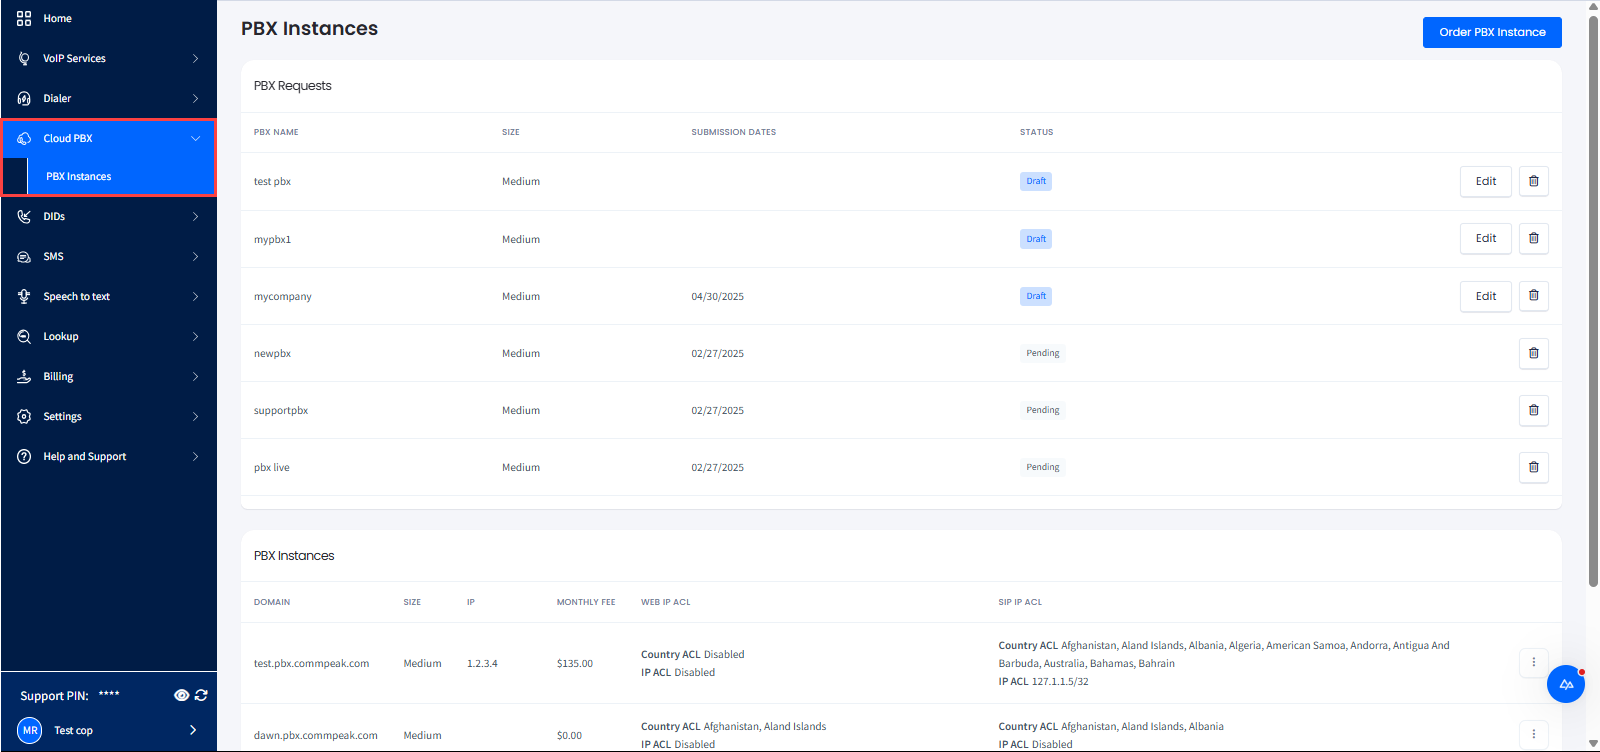Click the 04/30/2025 submission date
This screenshot has width=1600, height=752.
(x=717, y=296)
